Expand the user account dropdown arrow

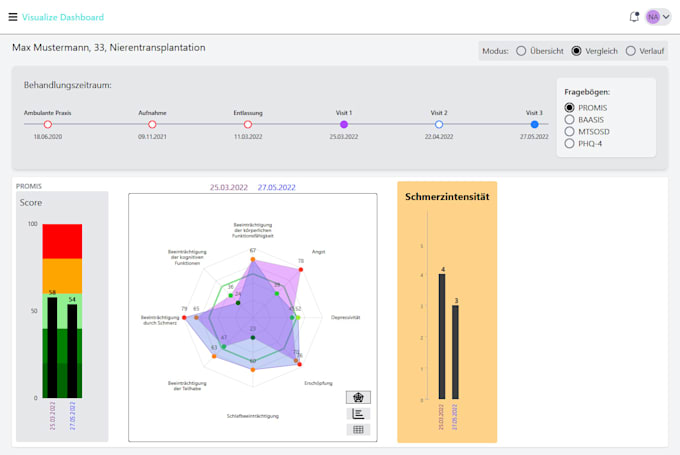click(x=666, y=17)
